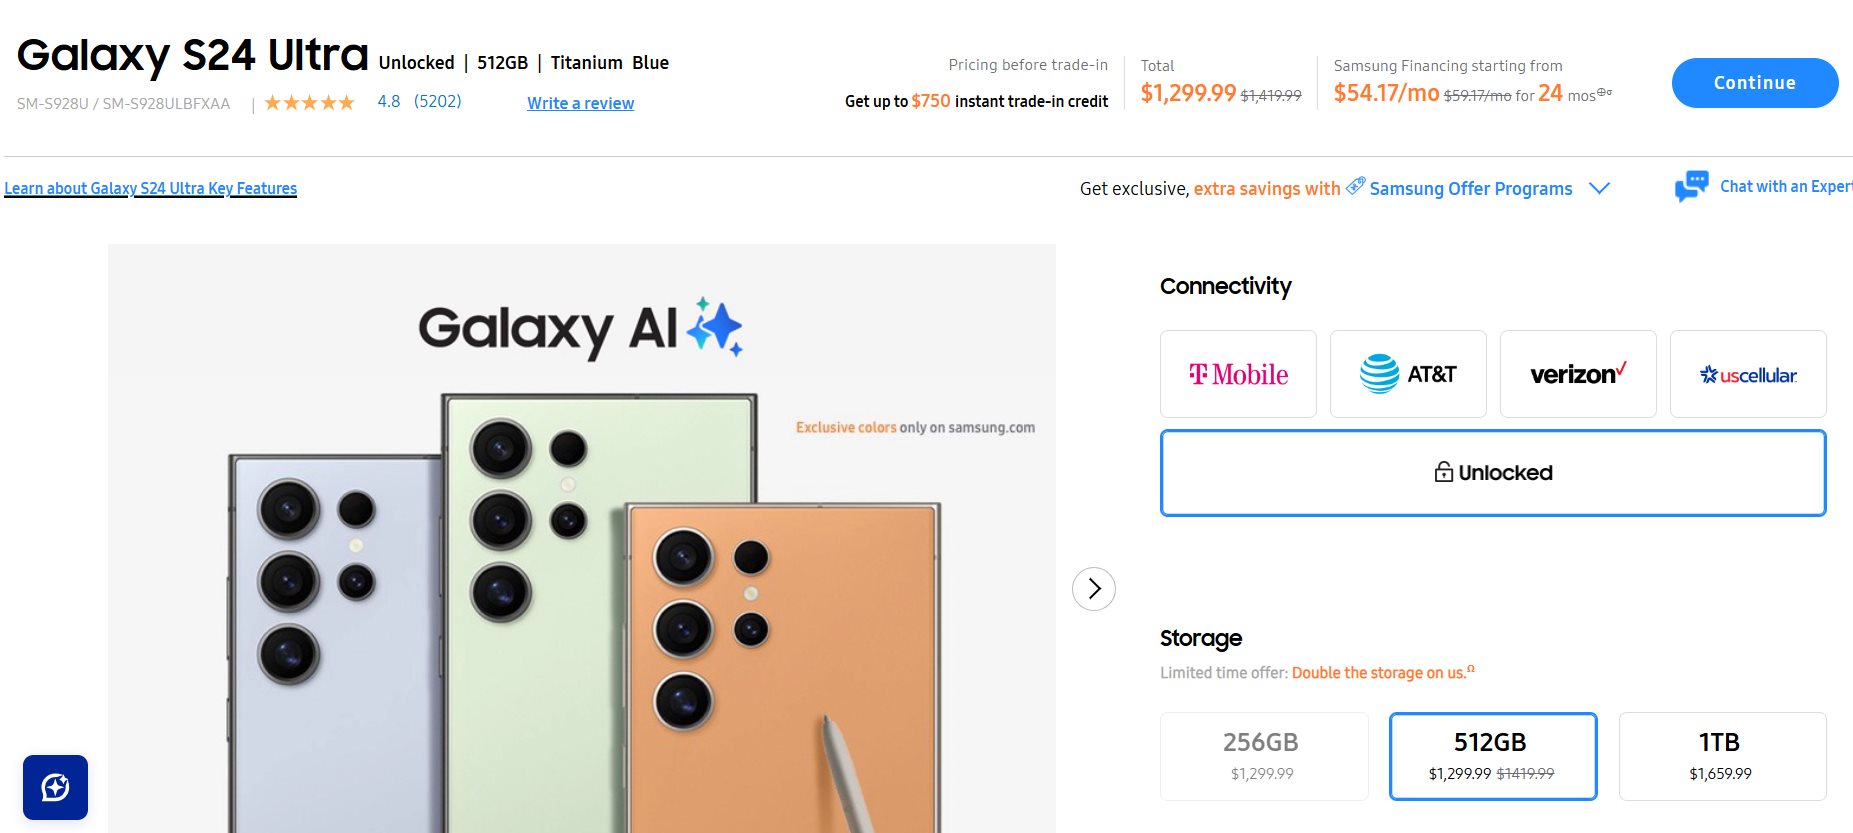Viewport: 1853px width, 833px height.
Task: Click Double the storage on us offer
Action: tap(1378, 672)
